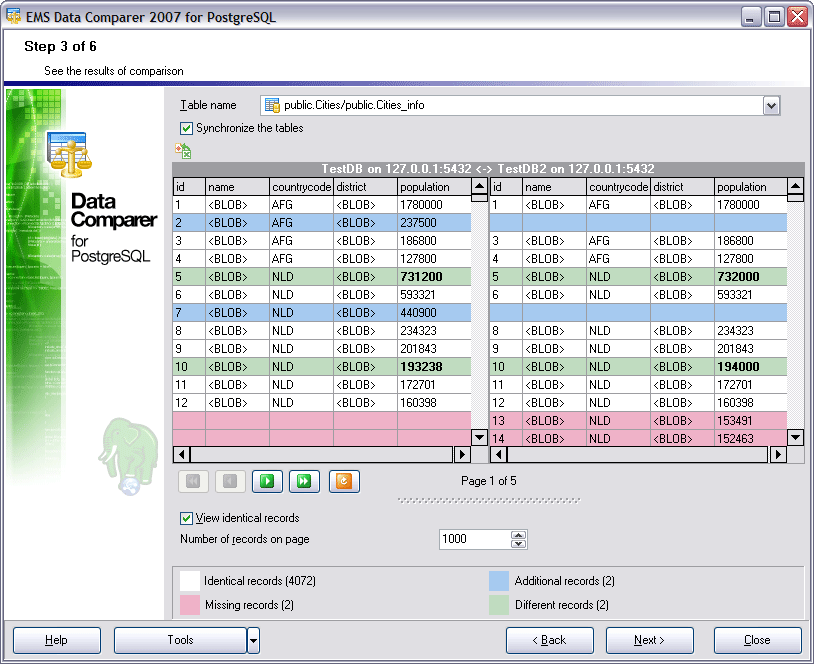The height and width of the screenshot is (664, 814).
Task: Click the Help button
Action: pos(57,640)
